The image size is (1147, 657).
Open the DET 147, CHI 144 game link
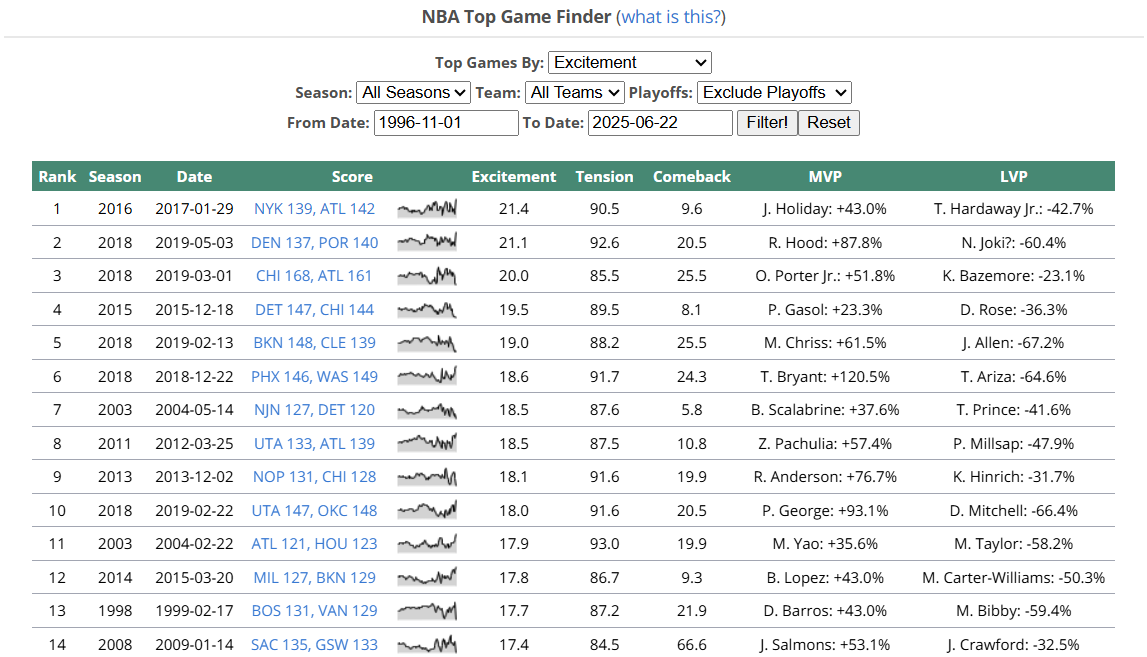[315, 310]
